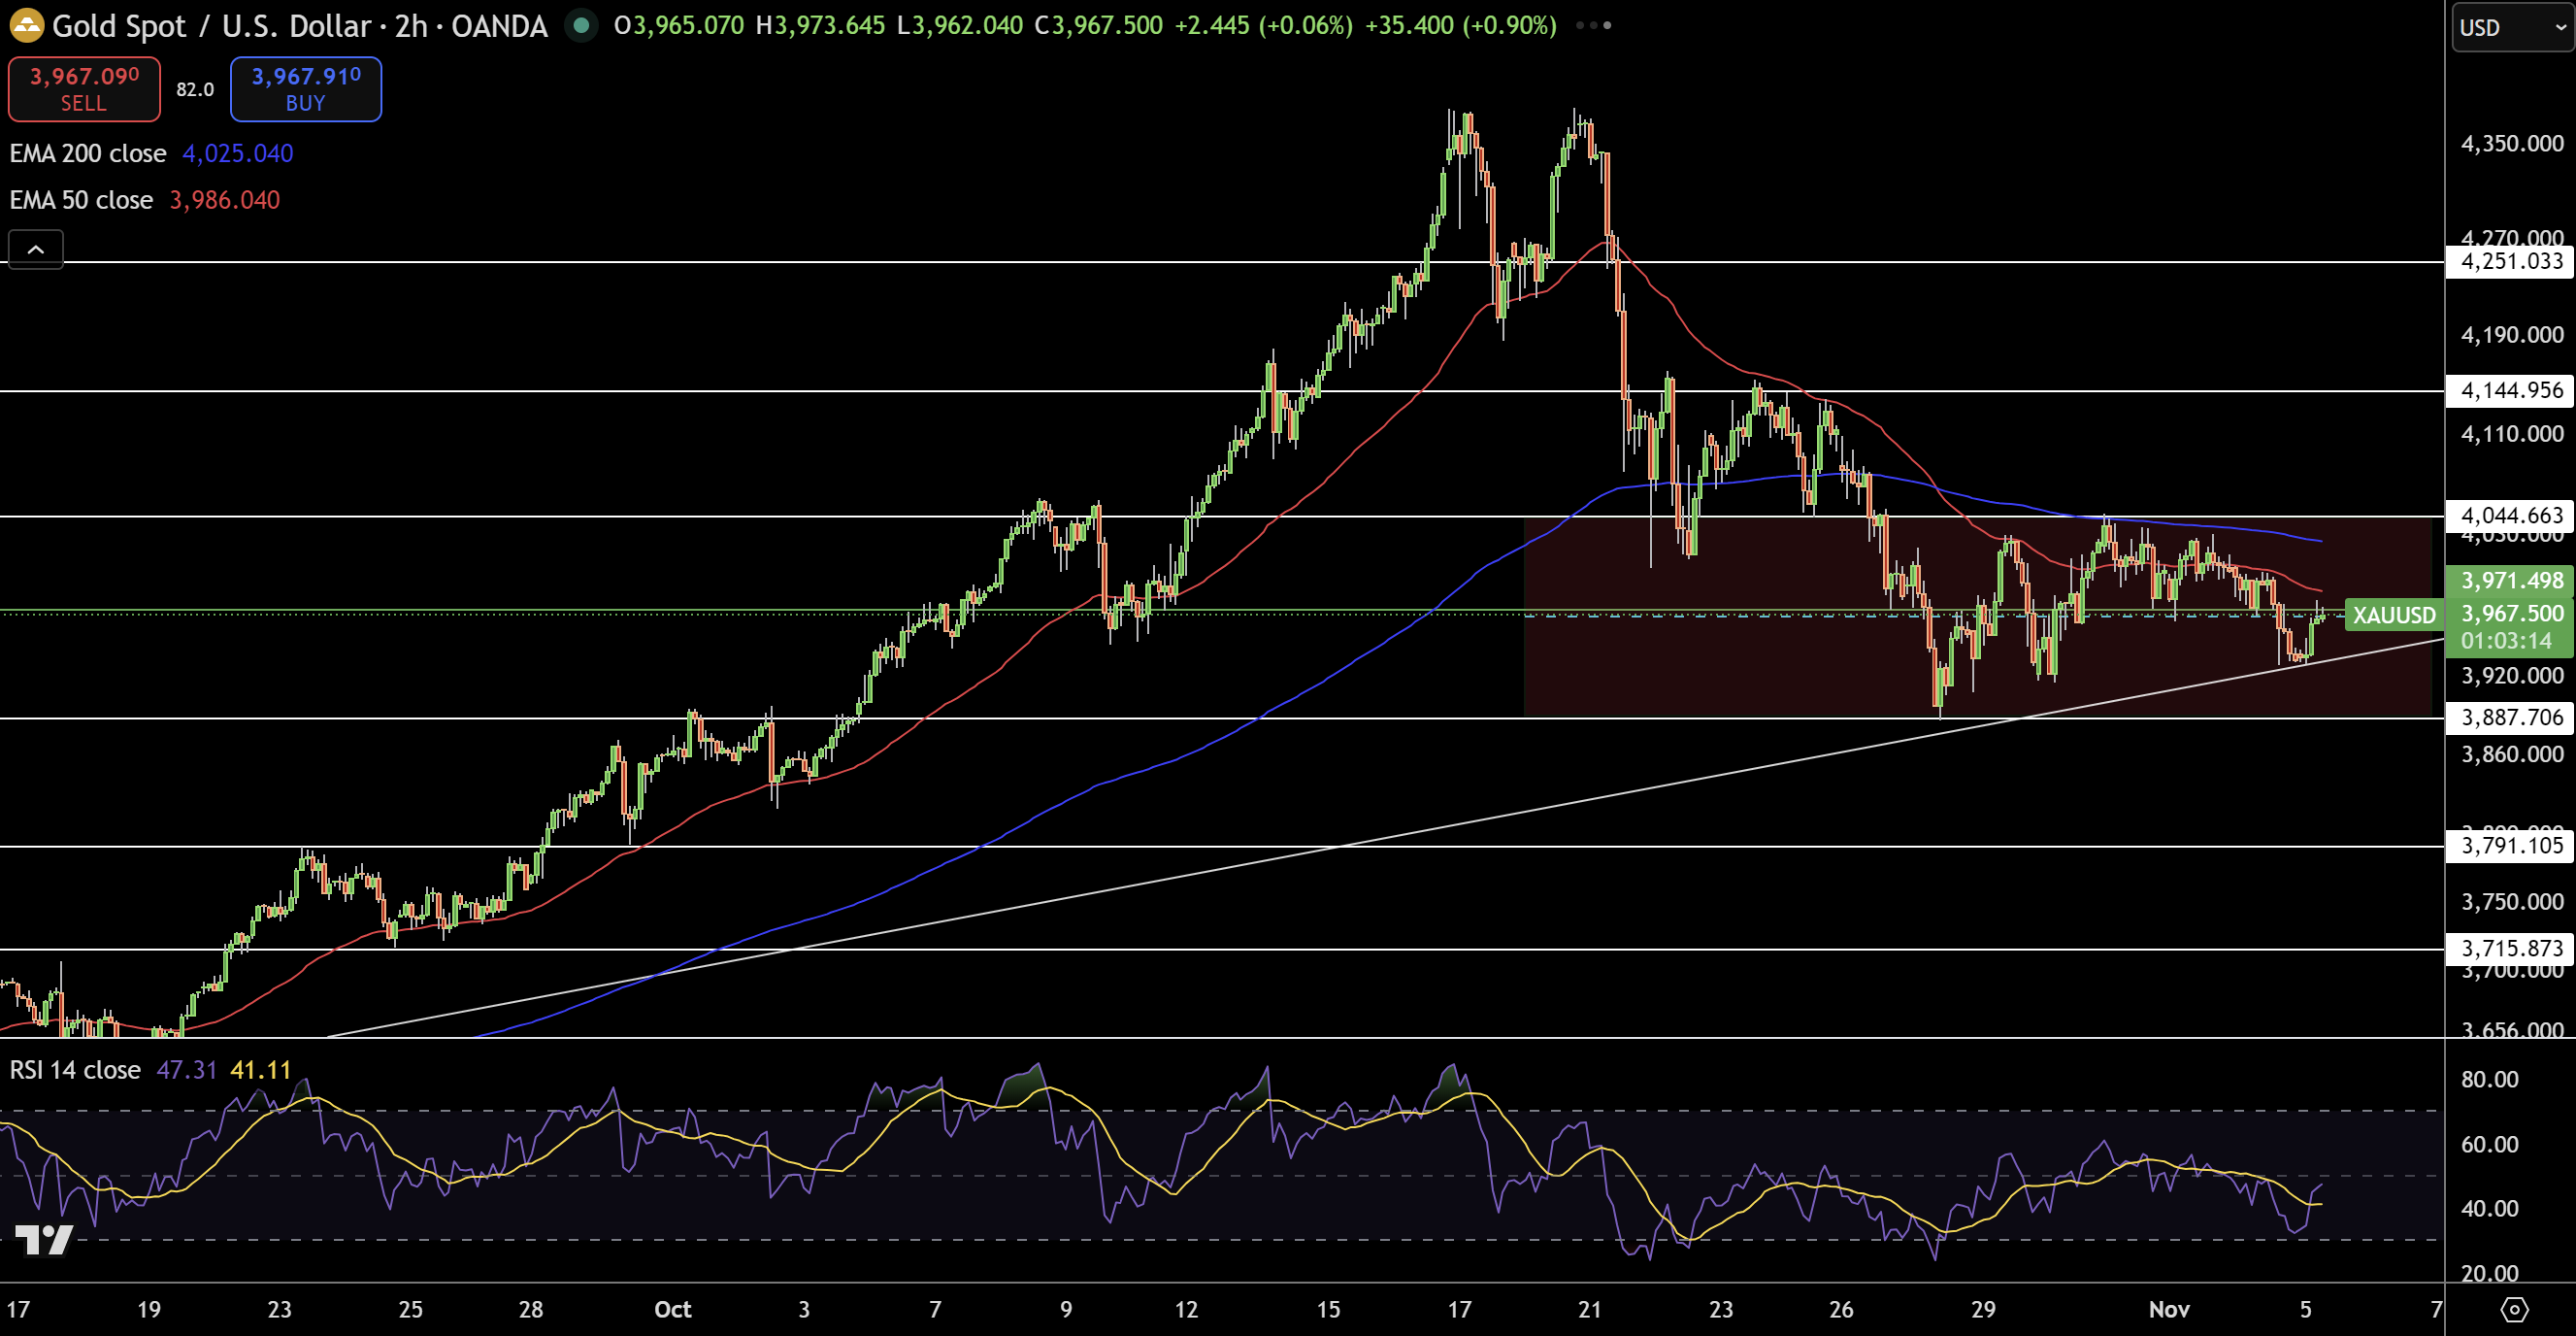The width and height of the screenshot is (2576, 1336).
Task: Click the 3,750.000 price axis label
Action: coord(2512,901)
